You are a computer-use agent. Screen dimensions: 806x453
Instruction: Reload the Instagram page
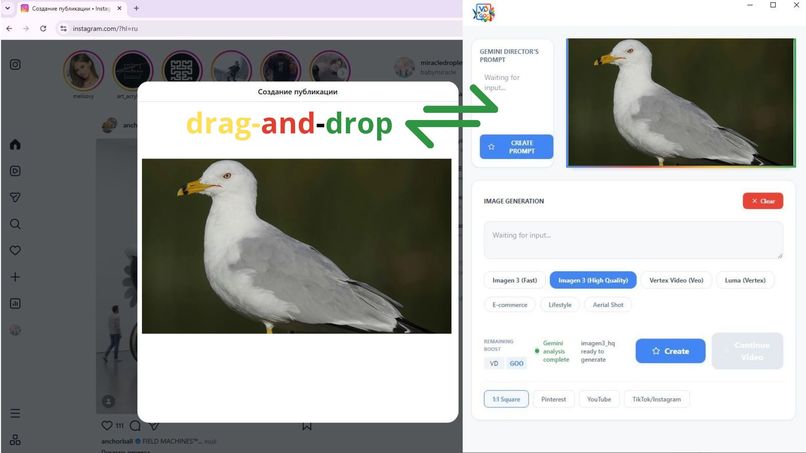click(x=43, y=29)
